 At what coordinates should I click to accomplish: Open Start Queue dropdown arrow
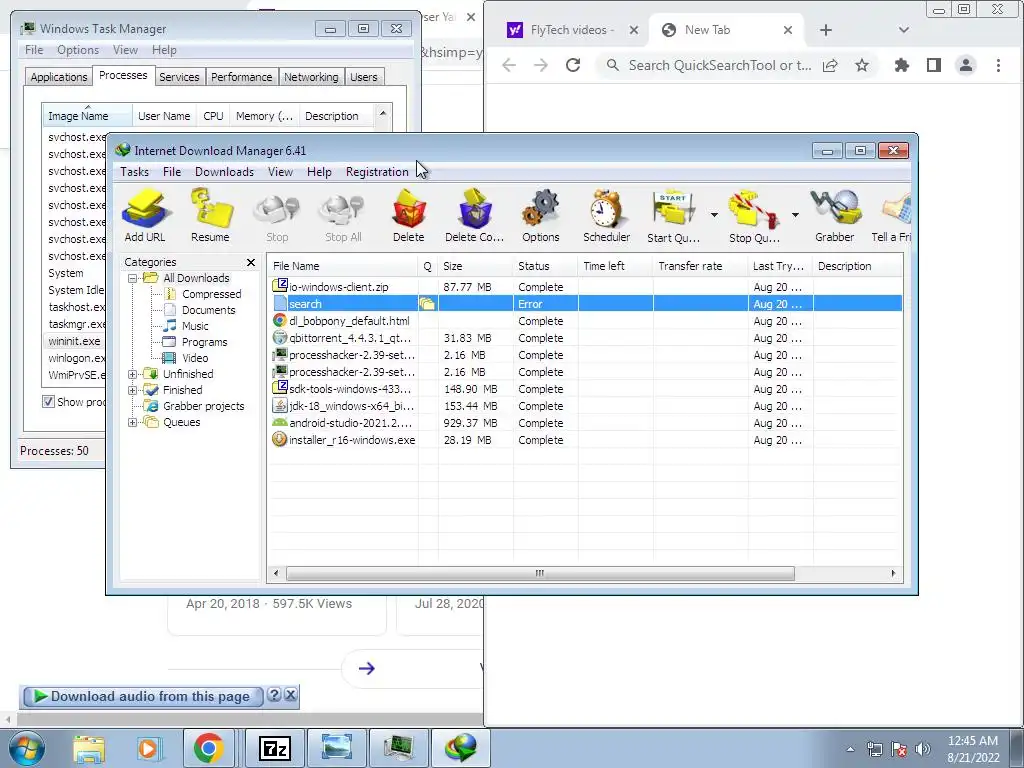(714, 215)
